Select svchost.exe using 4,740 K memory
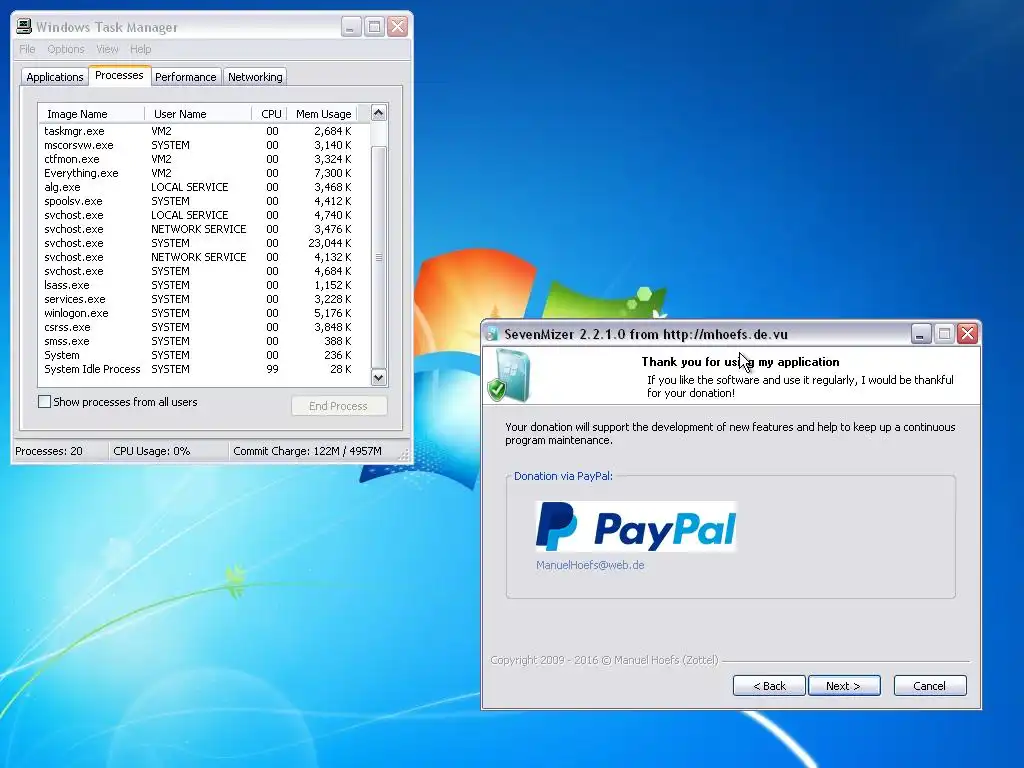This screenshot has width=1024, height=768. pyautogui.click(x=204, y=215)
